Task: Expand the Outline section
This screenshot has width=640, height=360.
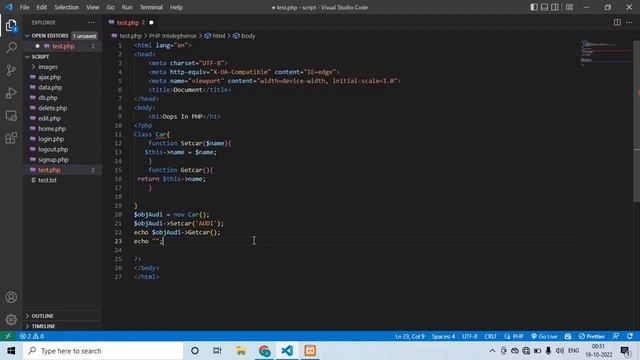Action: 62,316
